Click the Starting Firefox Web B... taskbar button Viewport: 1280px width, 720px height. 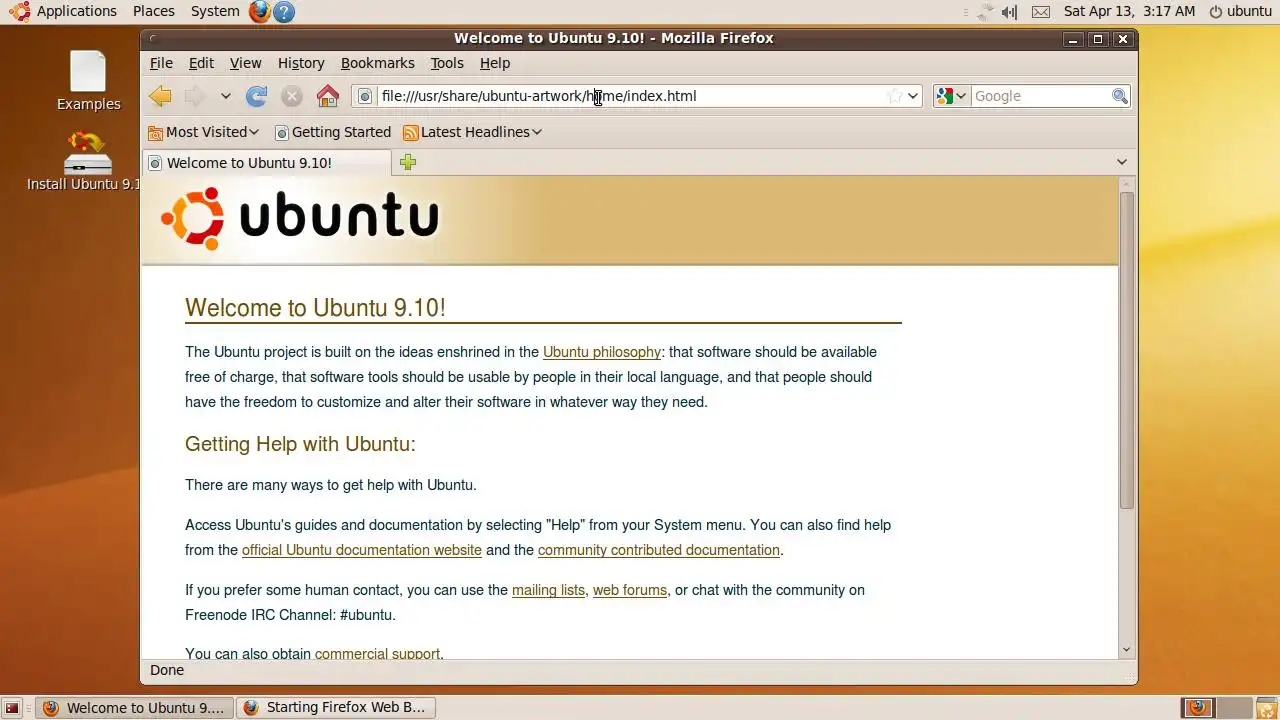click(336, 708)
